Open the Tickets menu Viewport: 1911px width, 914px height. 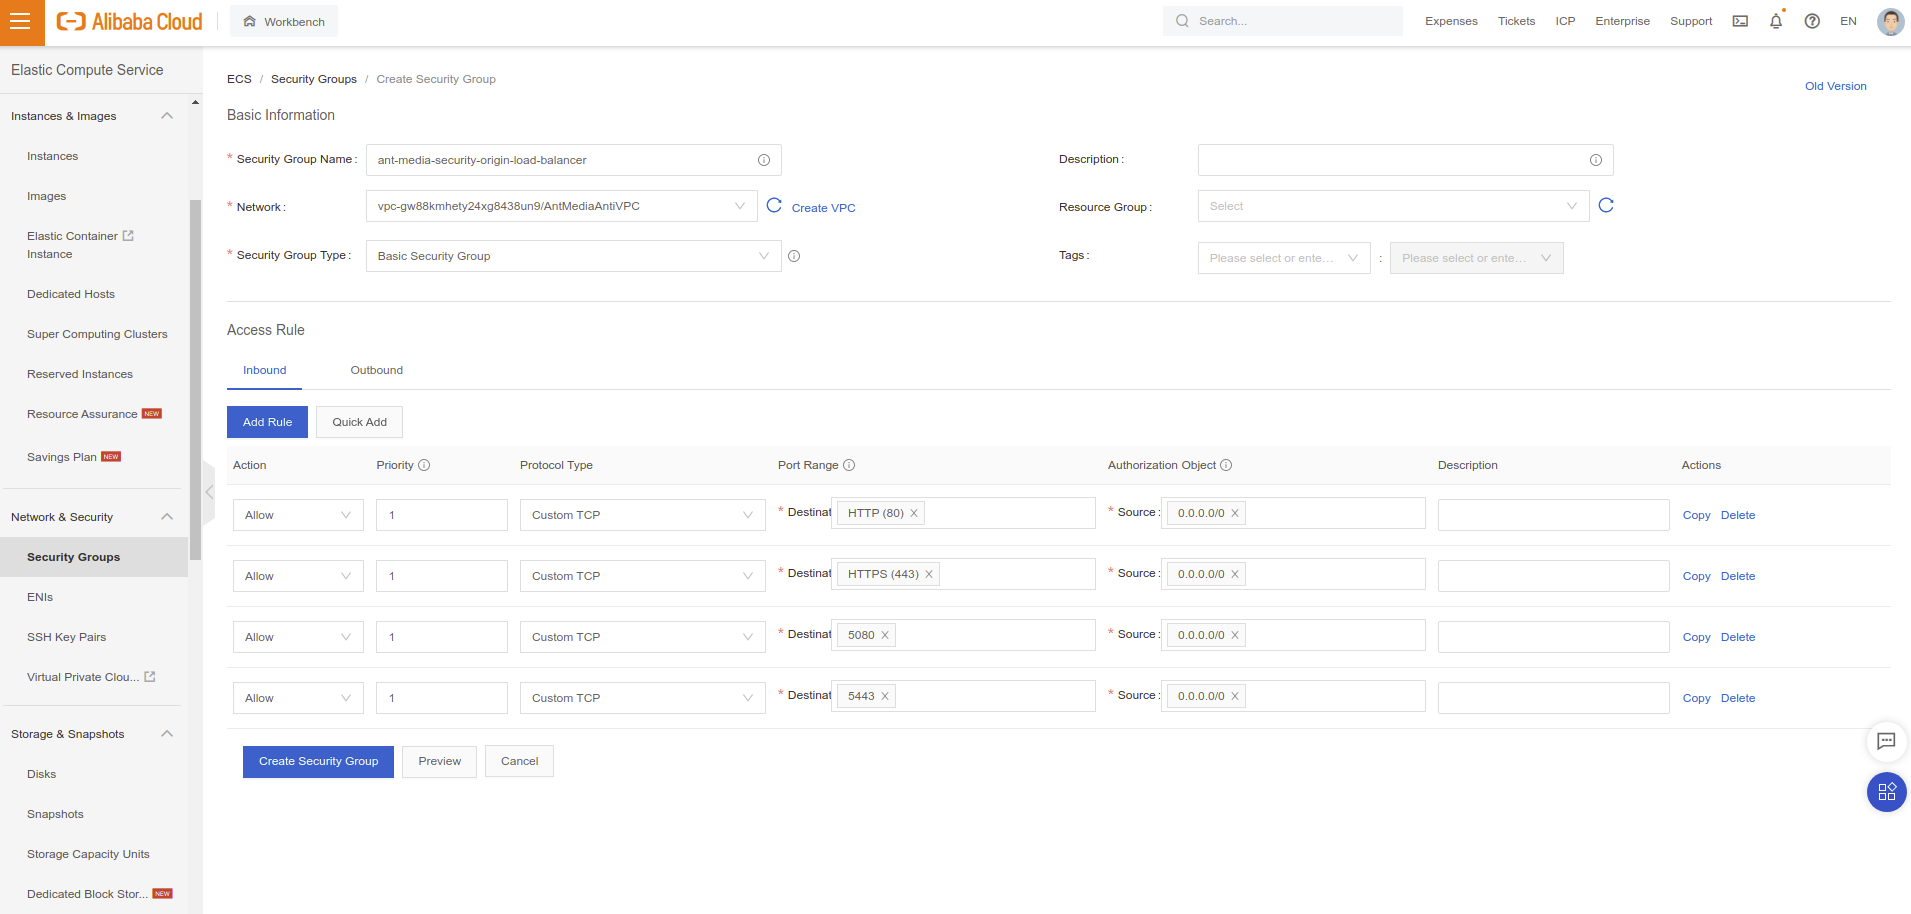pos(1516,21)
